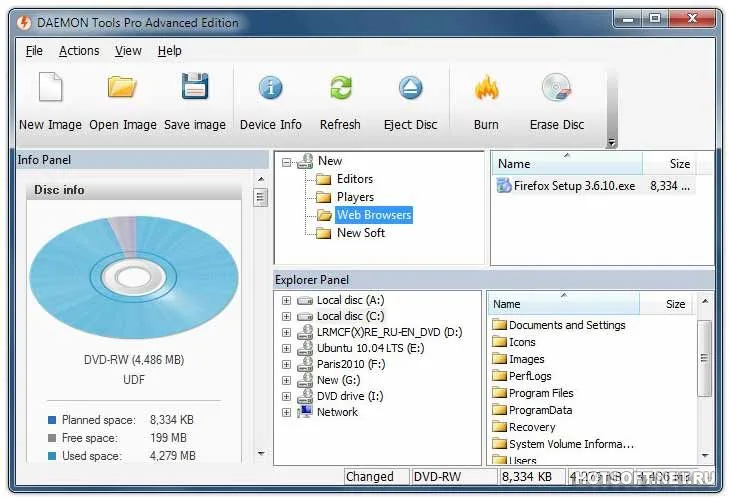The width and height of the screenshot is (729, 498).
Task: Expand Ubuntu 10.04 LTS (E:) node
Action: coord(286,349)
